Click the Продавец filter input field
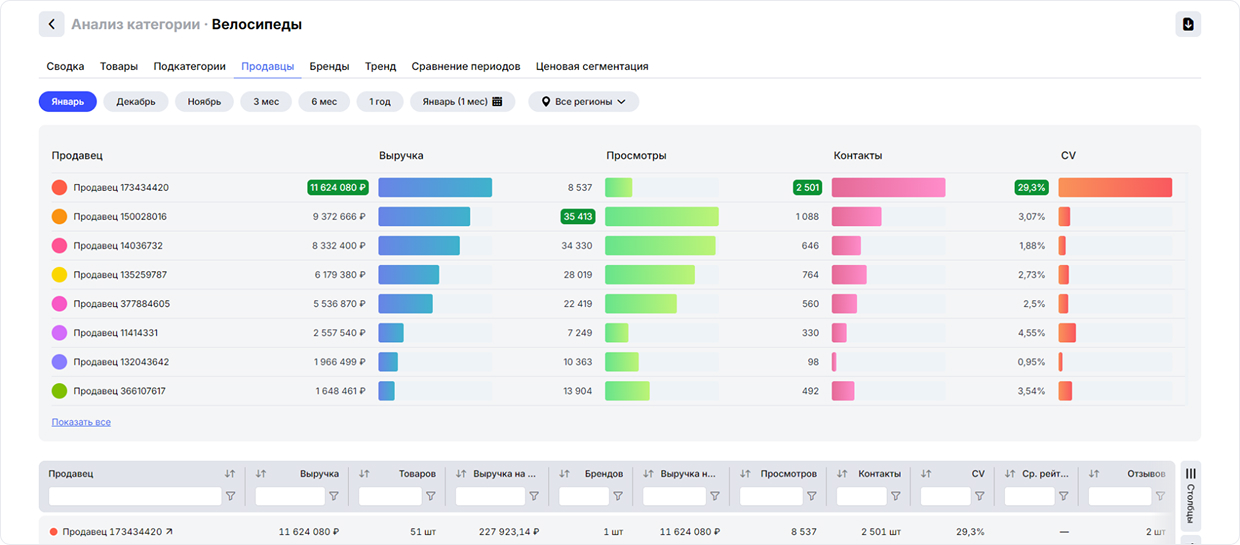Screen dimensions: 1240x545 coord(135,496)
